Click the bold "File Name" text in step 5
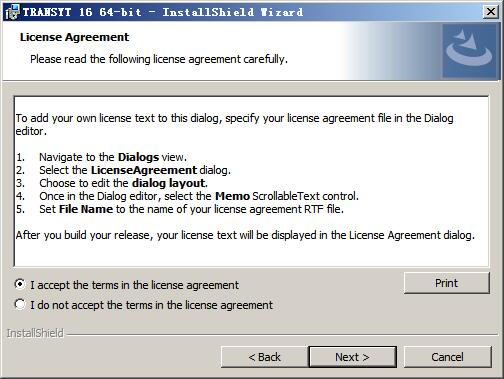Screen dimensions: 504x379 pyautogui.click(x=86, y=209)
